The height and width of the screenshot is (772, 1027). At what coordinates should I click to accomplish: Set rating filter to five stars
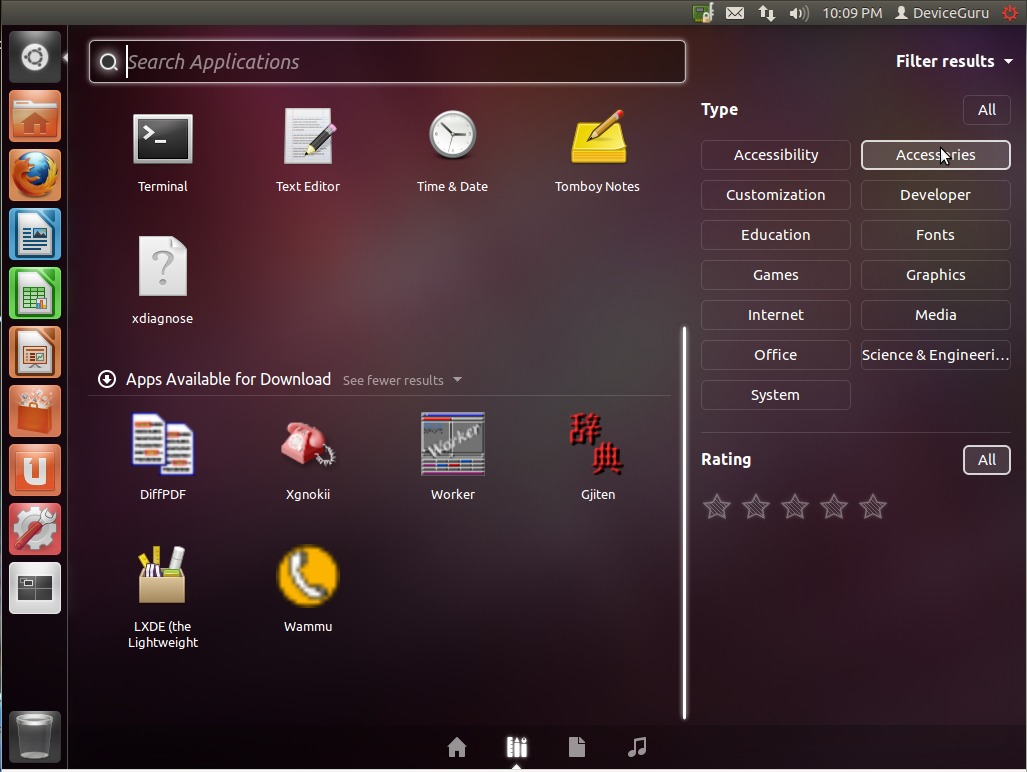click(872, 506)
